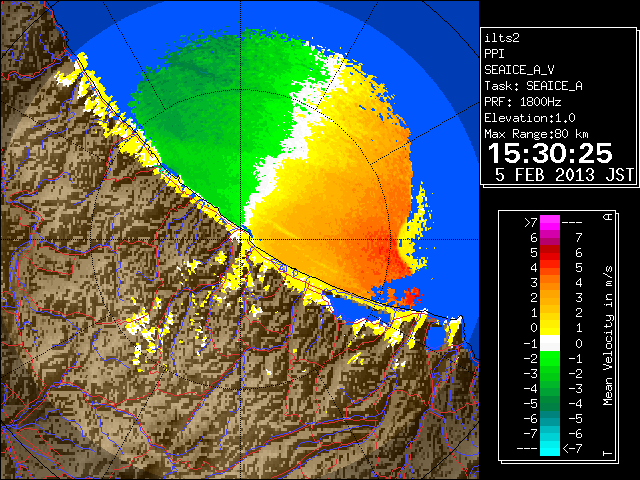Click the 'Task: SEAICE_A' line
640x480 pixels.
coord(533,86)
